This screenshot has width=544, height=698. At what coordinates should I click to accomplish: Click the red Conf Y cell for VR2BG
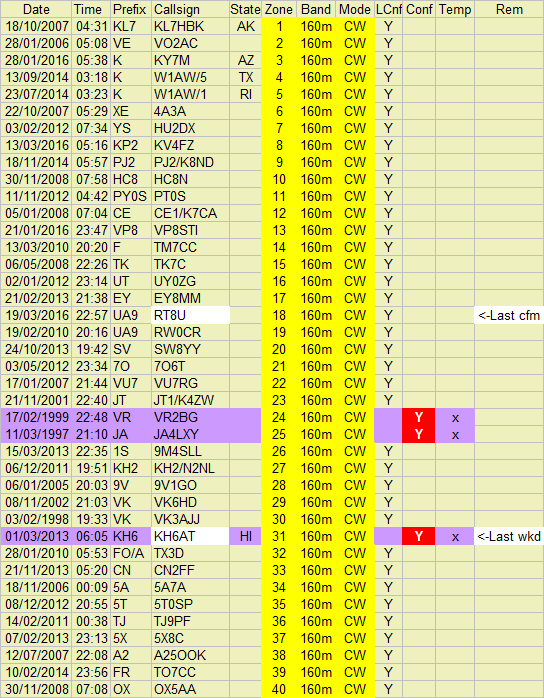(x=418, y=417)
